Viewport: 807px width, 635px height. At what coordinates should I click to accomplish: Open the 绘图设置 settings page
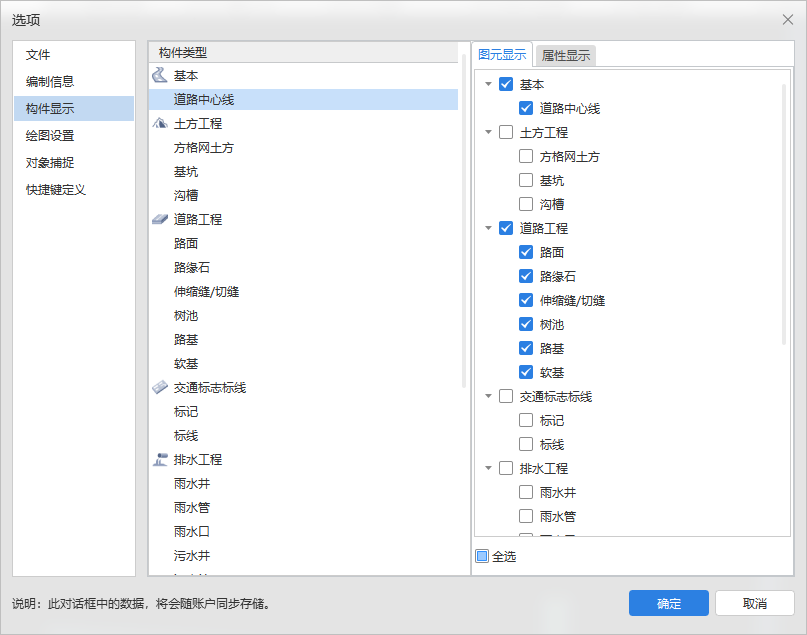click(50, 135)
